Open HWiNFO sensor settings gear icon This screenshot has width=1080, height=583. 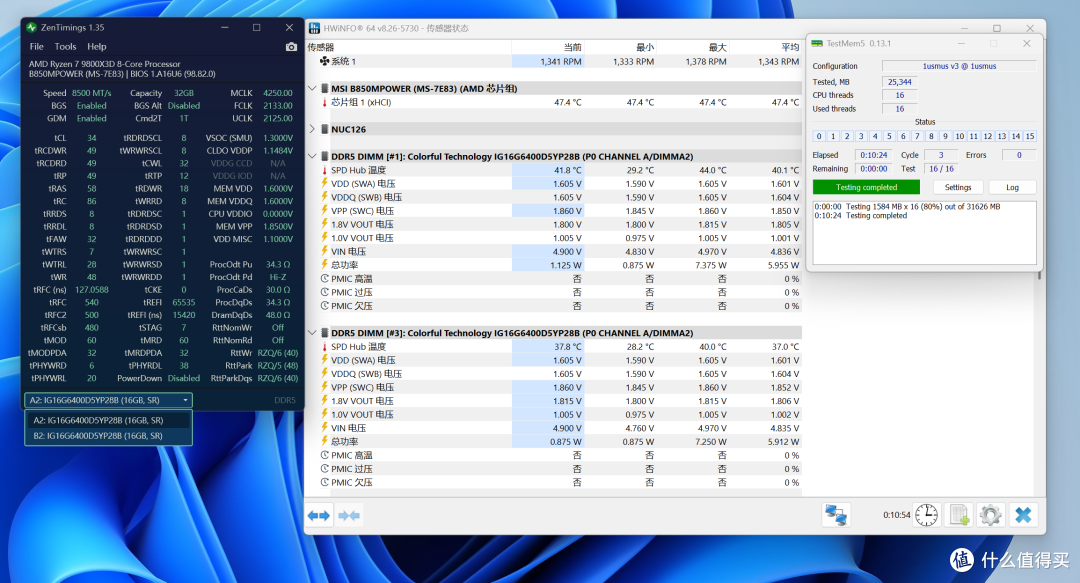pyautogui.click(x=990, y=515)
